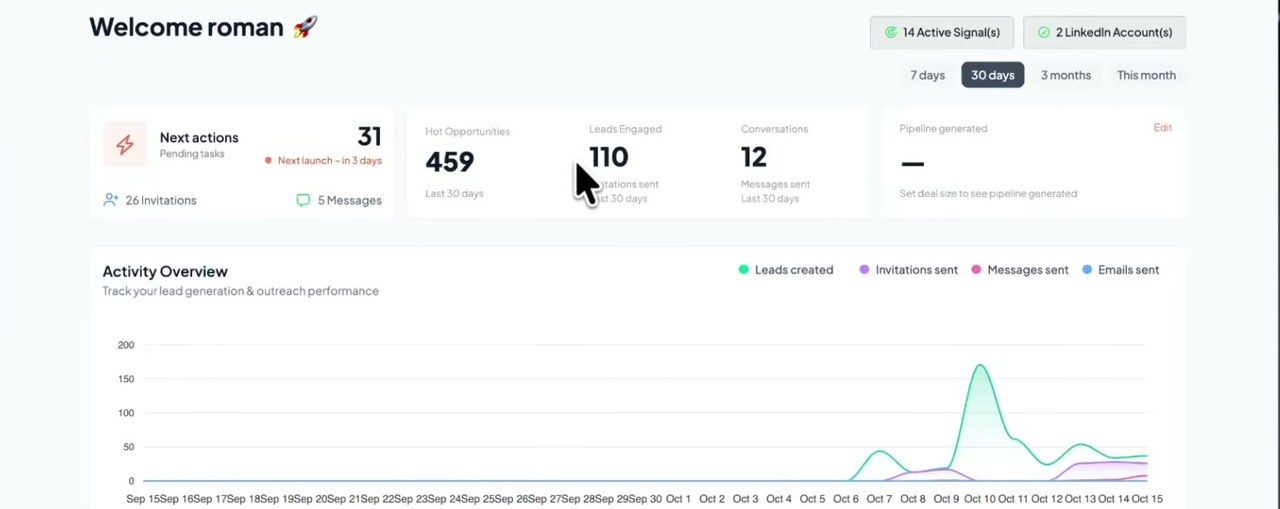Toggle the Messages sent legend item
Viewport: 1280px width, 509px height.
pyautogui.click(x=1019, y=270)
